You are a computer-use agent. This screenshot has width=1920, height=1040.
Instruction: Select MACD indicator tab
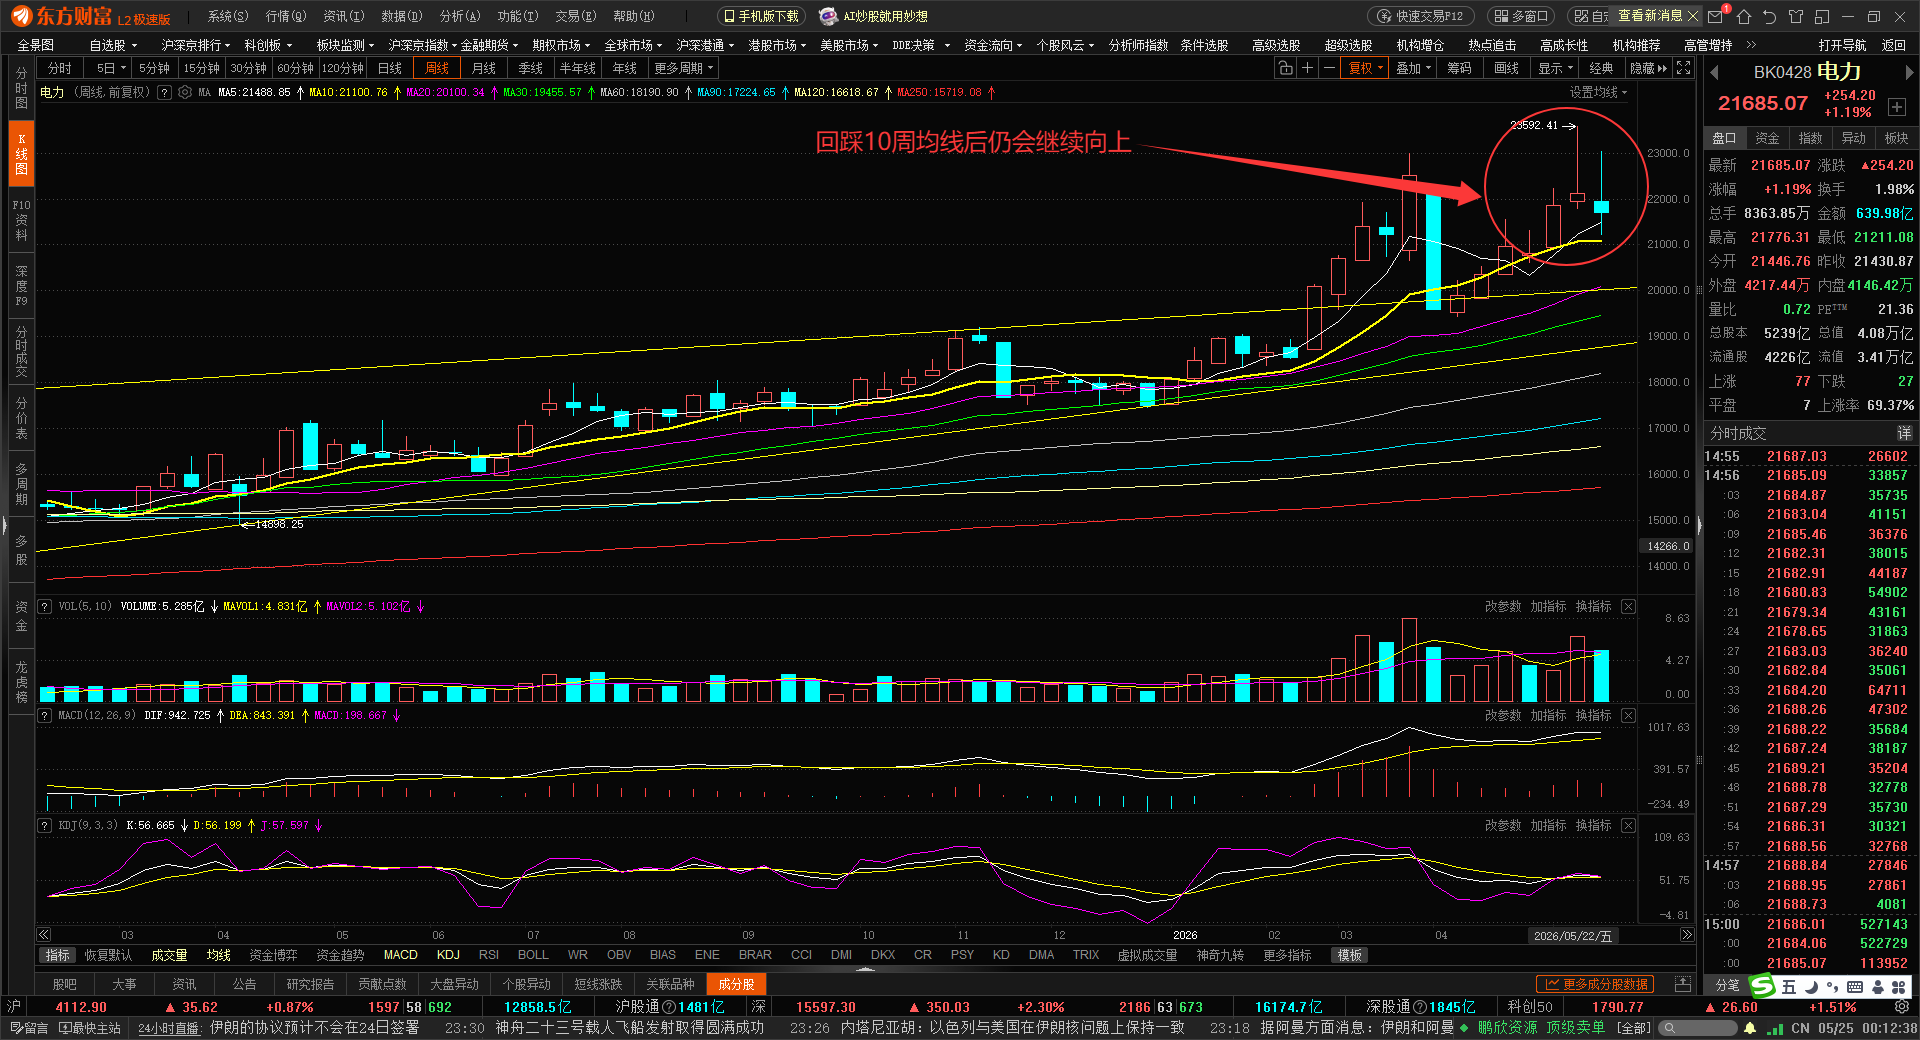pos(401,955)
